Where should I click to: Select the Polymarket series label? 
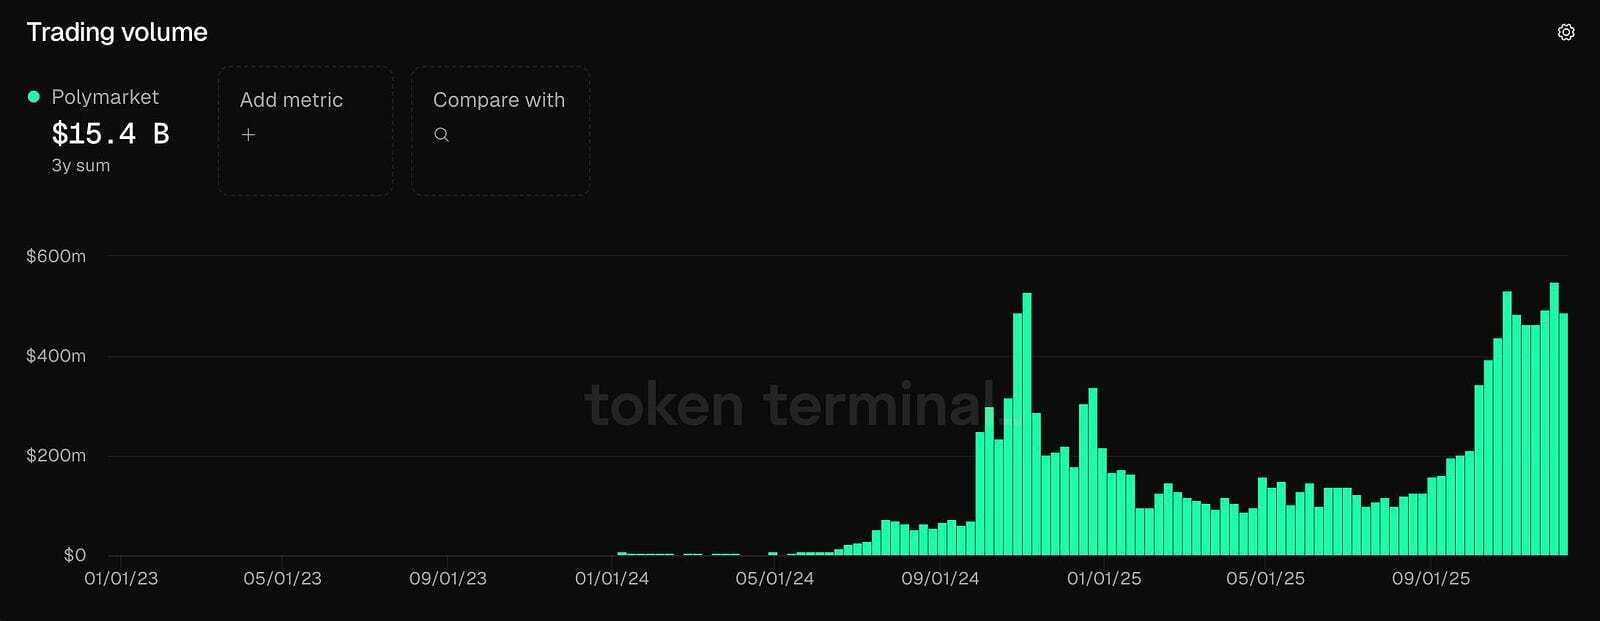[105, 97]
